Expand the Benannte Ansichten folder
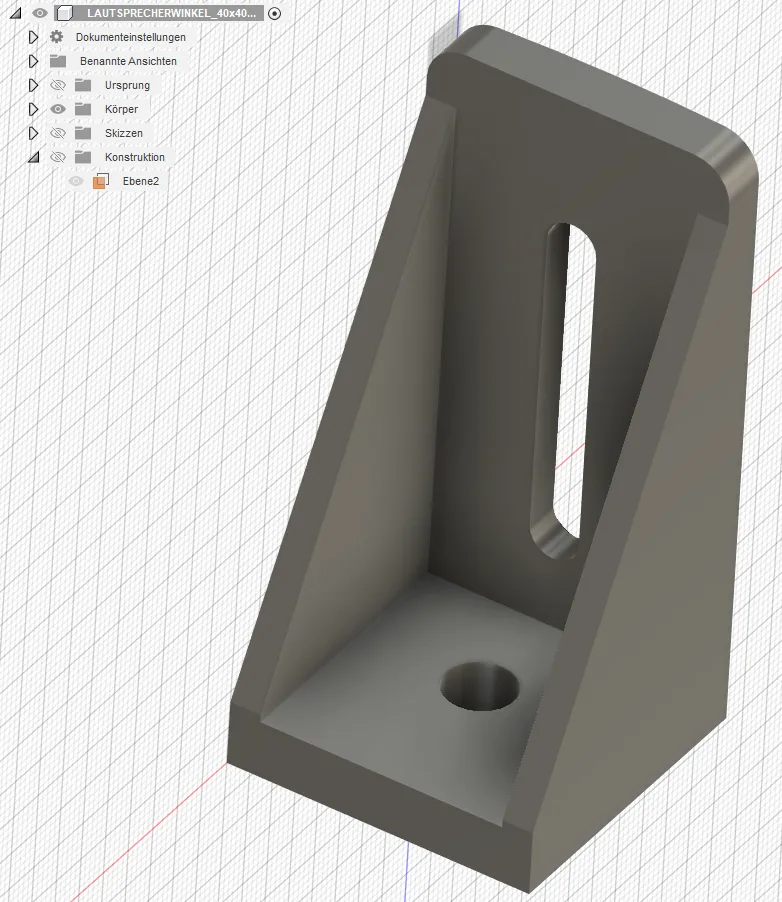Image resolution: width=782 pixels, height=902 pixels. [33, 61]
